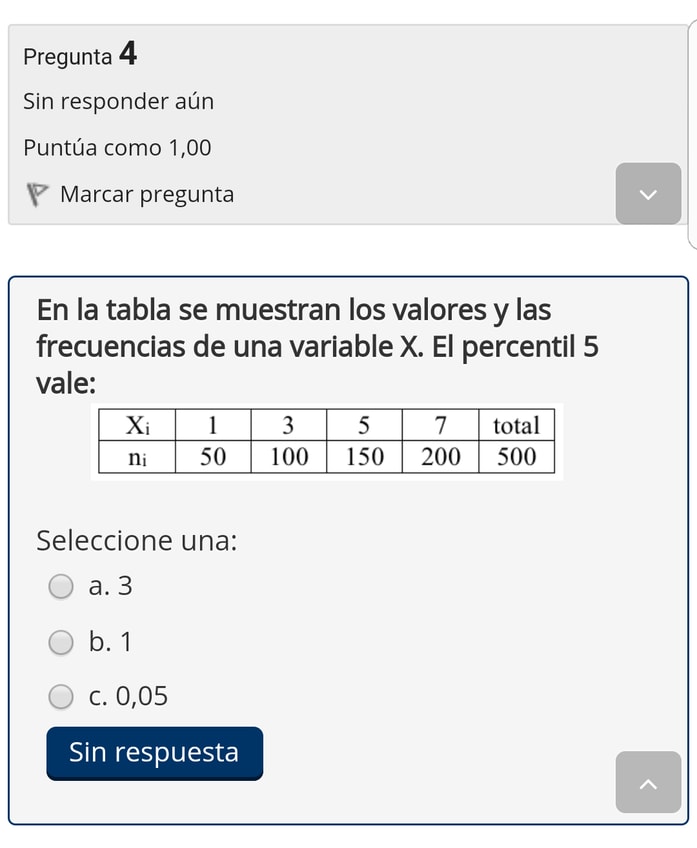Image resolution: width=697 pixels, height=848 pixels.
Task: Click the answer label "a. 3"
Action: point(111,586)
